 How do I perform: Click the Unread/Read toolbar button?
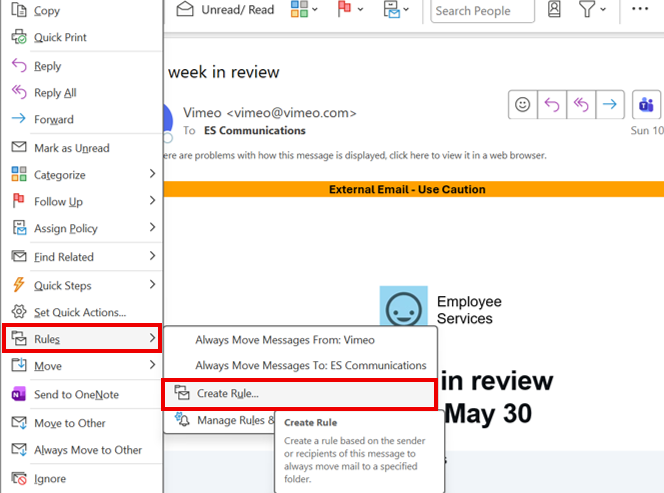click(225, 10)
